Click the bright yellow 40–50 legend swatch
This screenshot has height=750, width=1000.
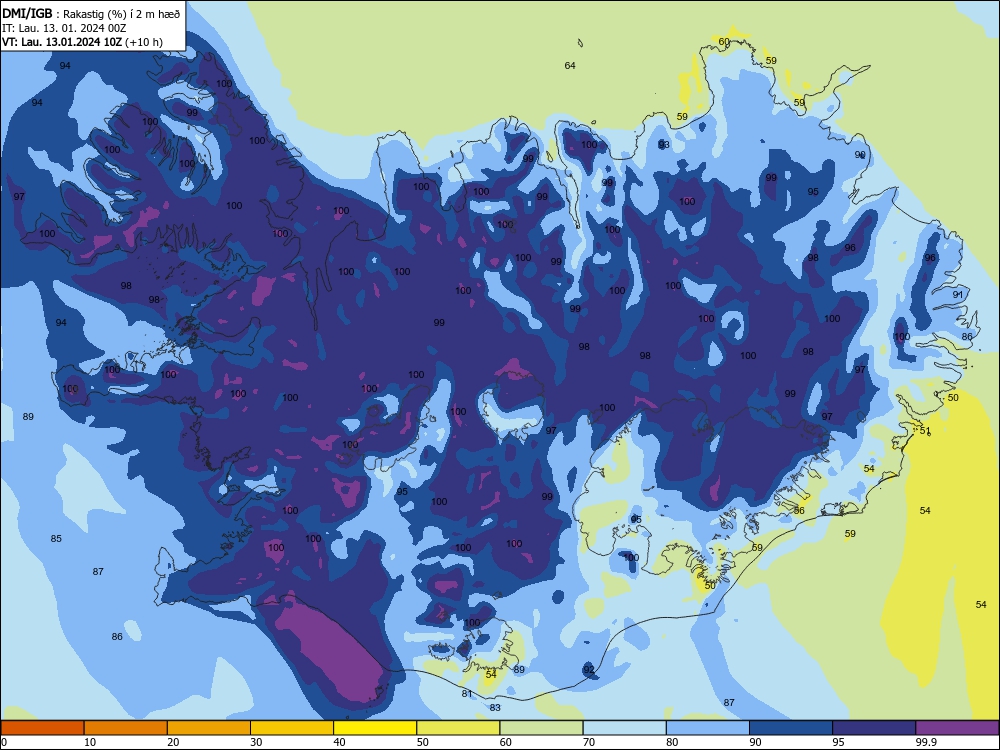(375, 728)
